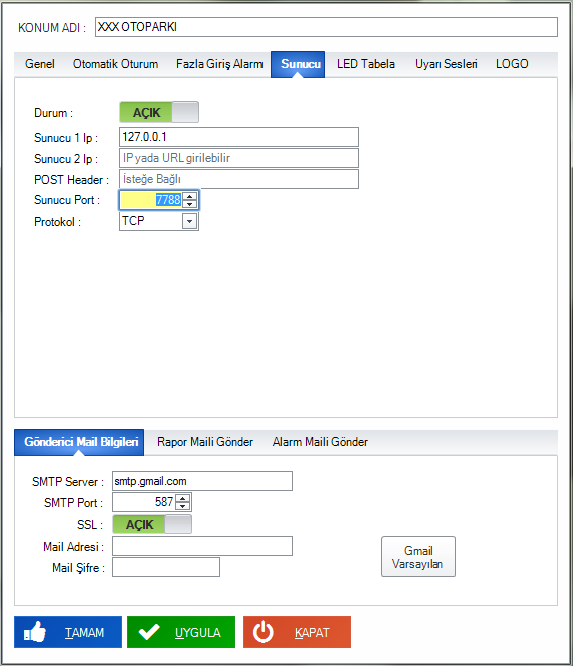
Task: Click the KONUM ADI text field
Action: 326,27
